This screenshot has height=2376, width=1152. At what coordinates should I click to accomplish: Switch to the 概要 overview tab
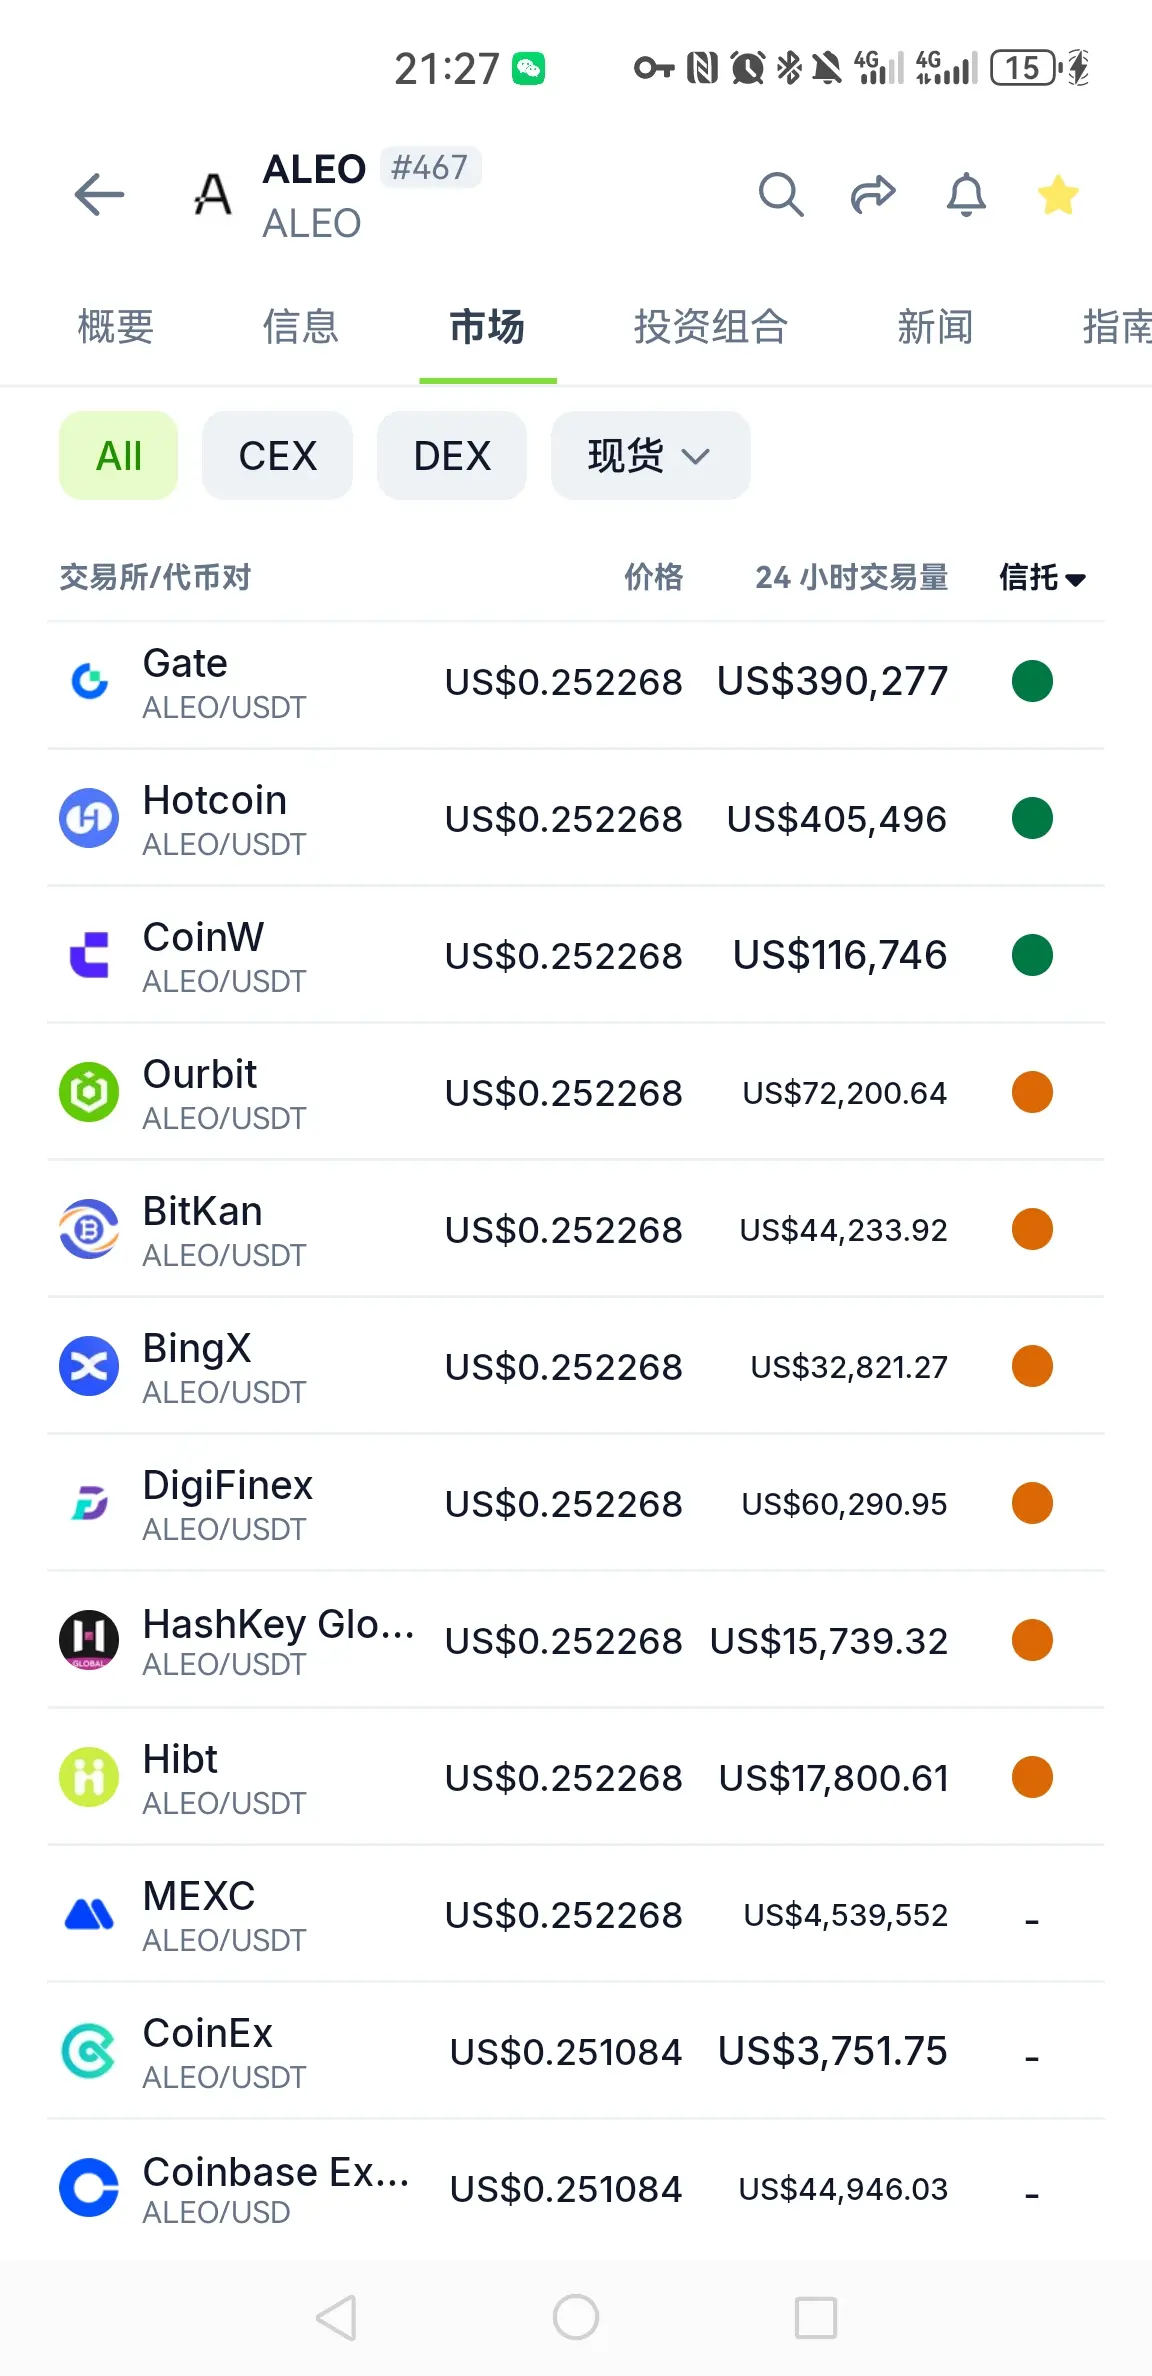[x=116, y=327]
